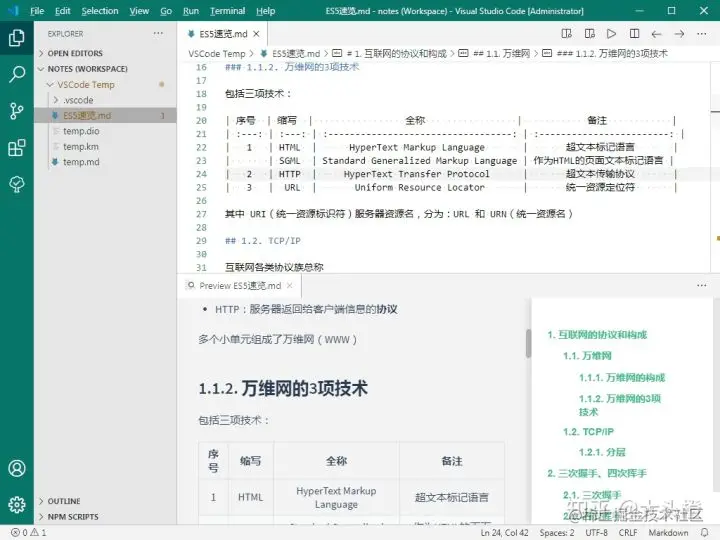Expand the .vscode folder
The width and height of the screenshot is (720, 540).
pyautogui.click(x=78, y=100)
